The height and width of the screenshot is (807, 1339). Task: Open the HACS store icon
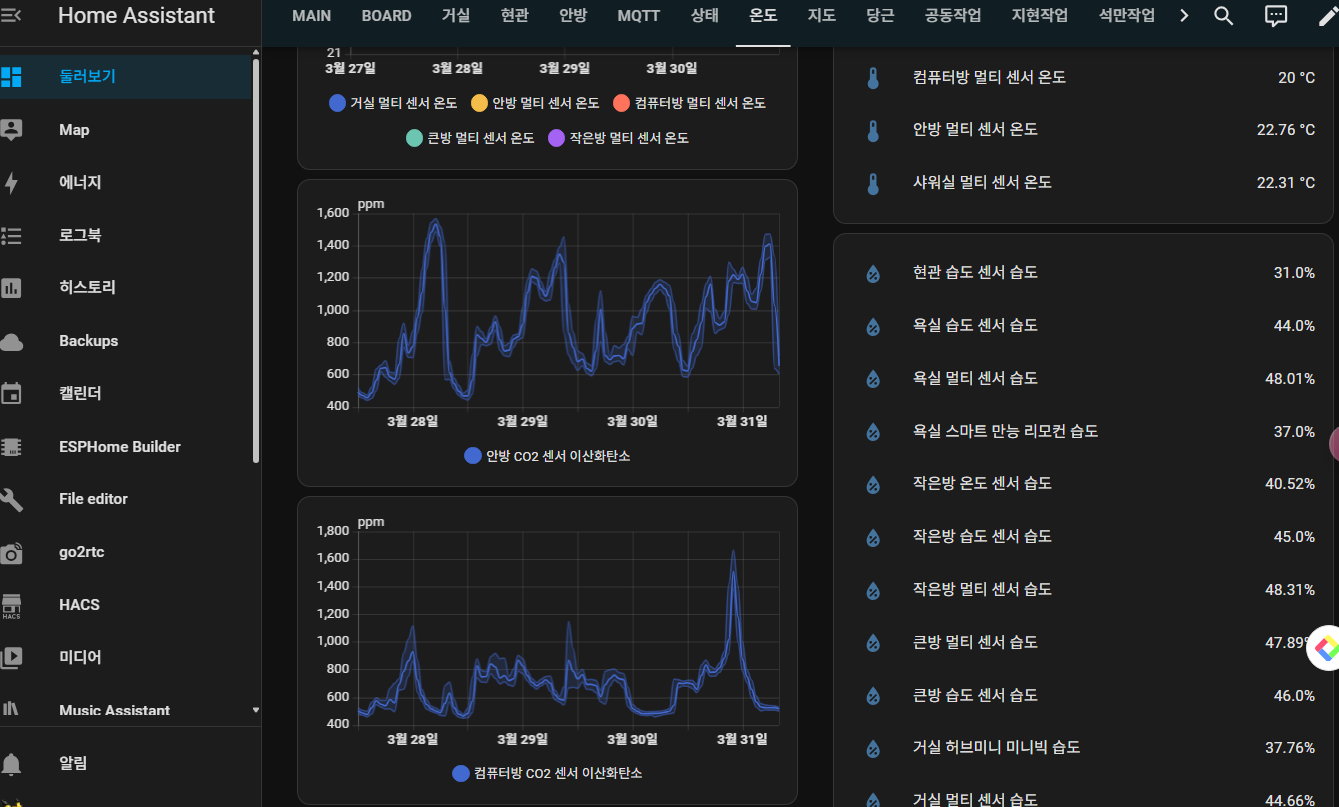click(x=11, y=605)
